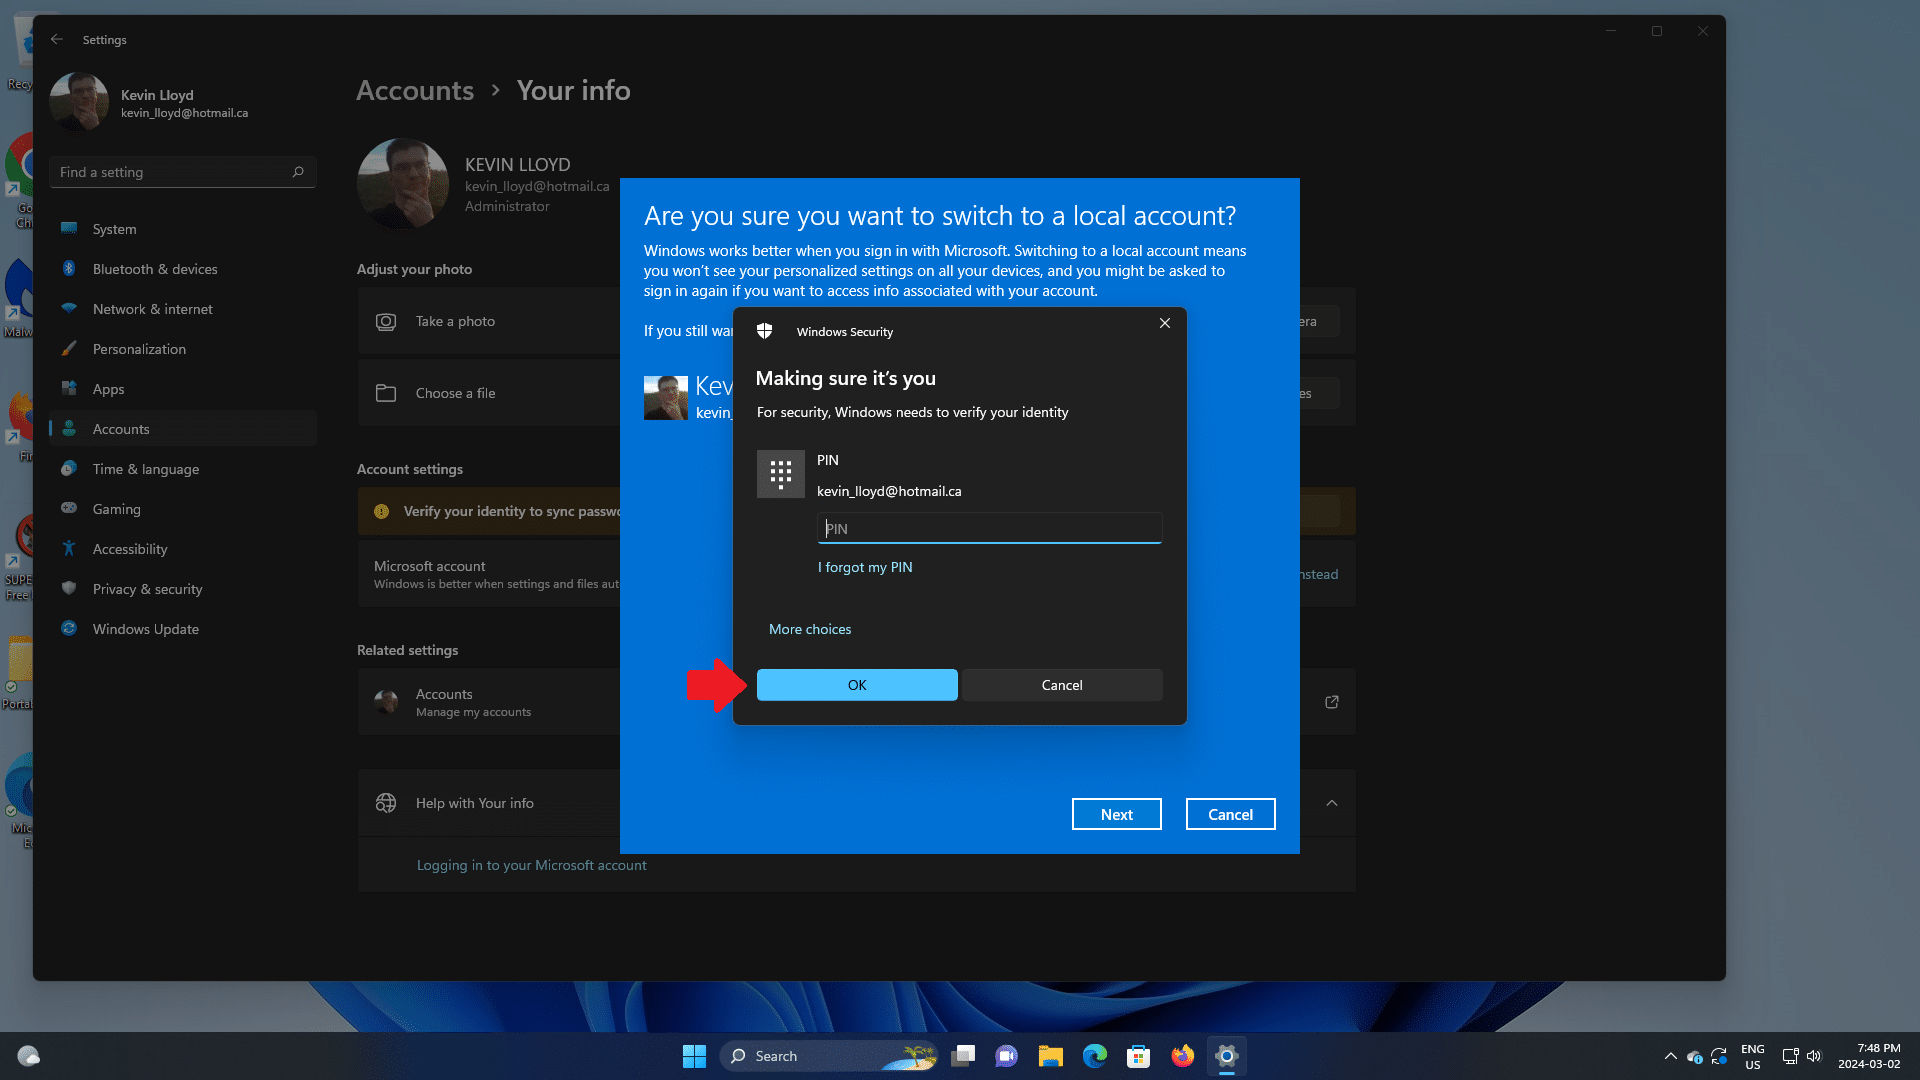1920x1080 pixels.
Task: Close the Windows Security dialog
Action: point(1164,323)
